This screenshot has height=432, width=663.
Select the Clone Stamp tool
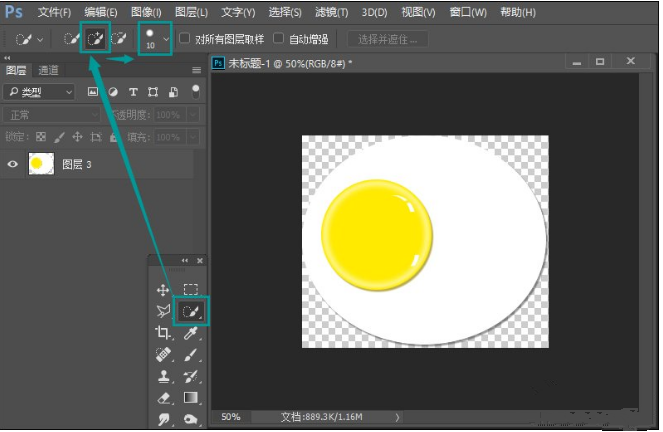[163, 377]
